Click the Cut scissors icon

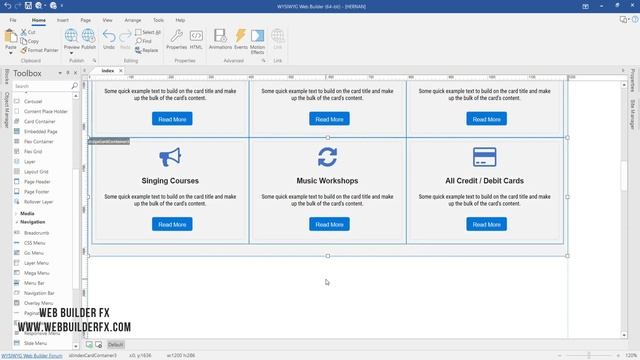24,32
